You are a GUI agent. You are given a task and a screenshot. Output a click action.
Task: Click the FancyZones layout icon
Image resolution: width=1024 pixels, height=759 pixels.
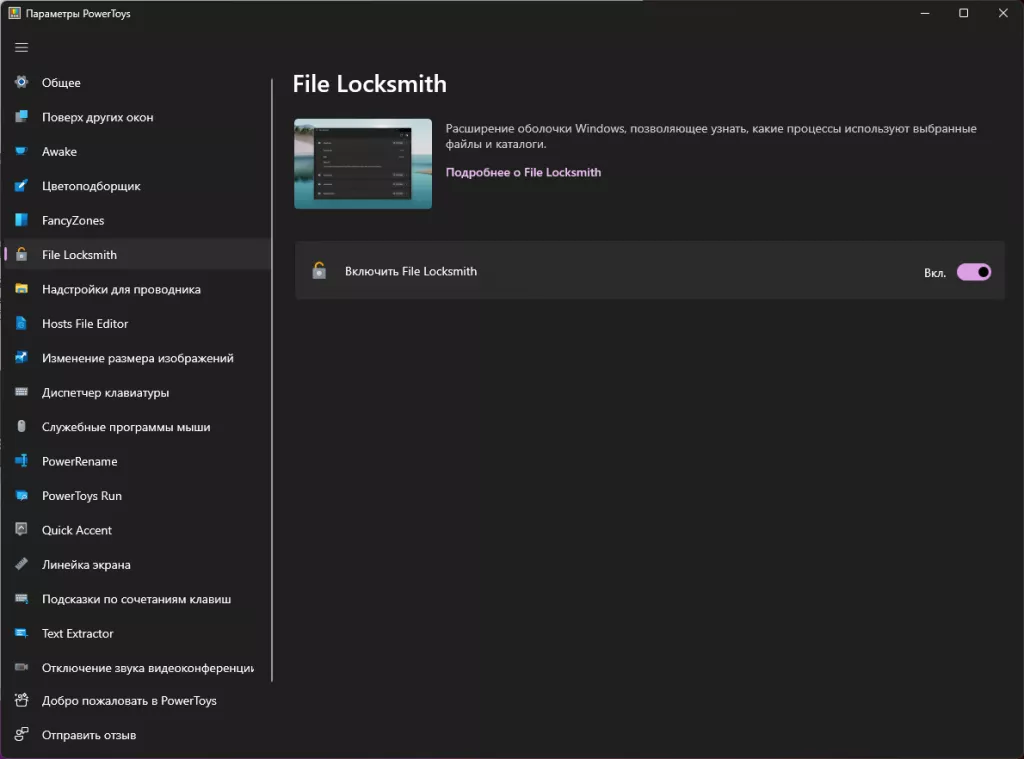coord(21,220)
